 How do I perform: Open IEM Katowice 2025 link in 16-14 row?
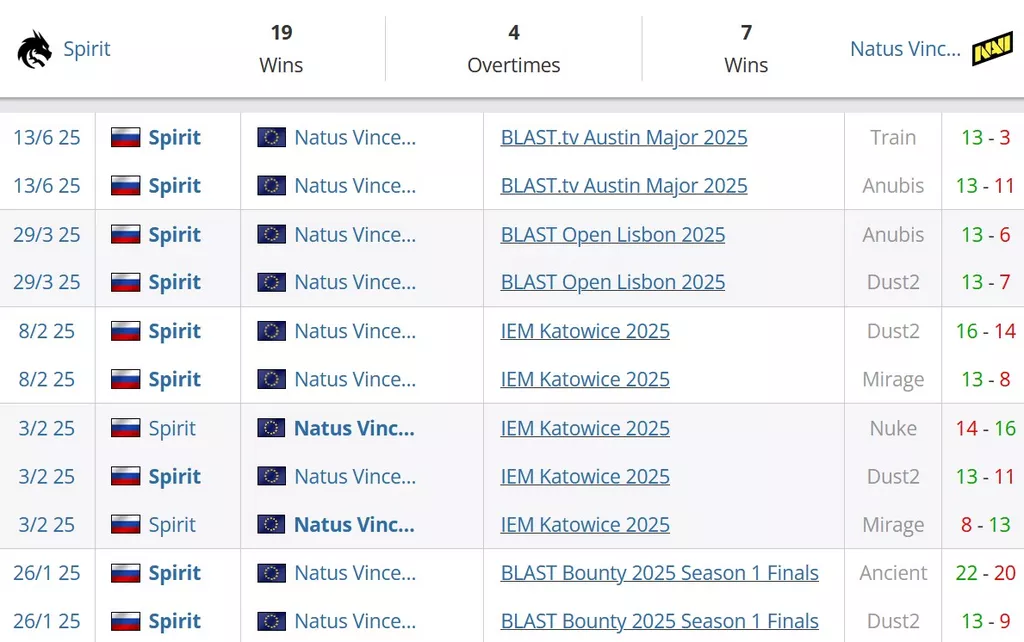click(585, 331)
